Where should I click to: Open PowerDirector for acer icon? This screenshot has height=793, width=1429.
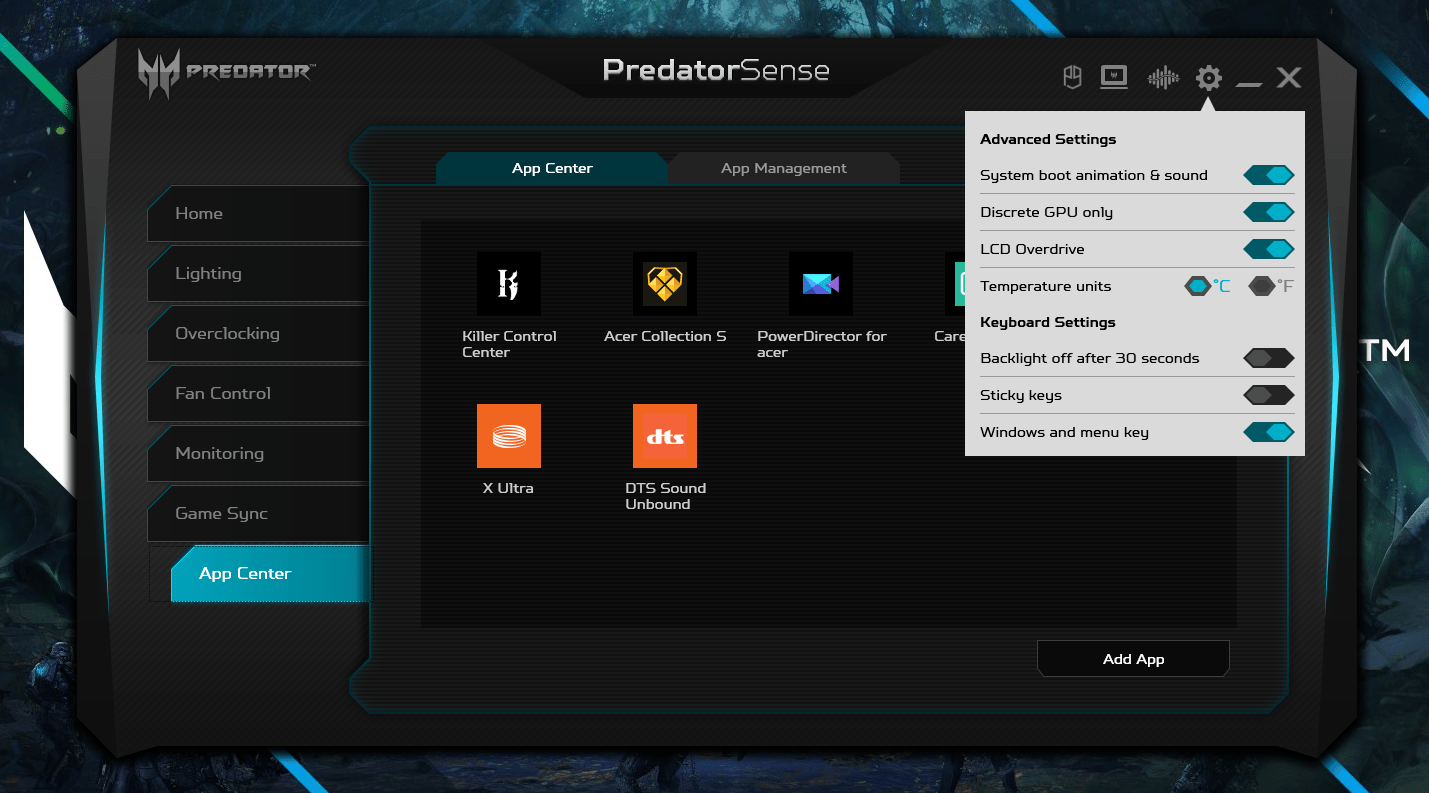(821, 284)
